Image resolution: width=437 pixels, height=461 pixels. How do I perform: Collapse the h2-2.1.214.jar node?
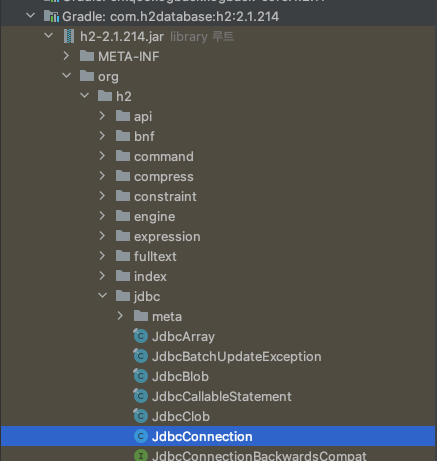click(48, 36)
